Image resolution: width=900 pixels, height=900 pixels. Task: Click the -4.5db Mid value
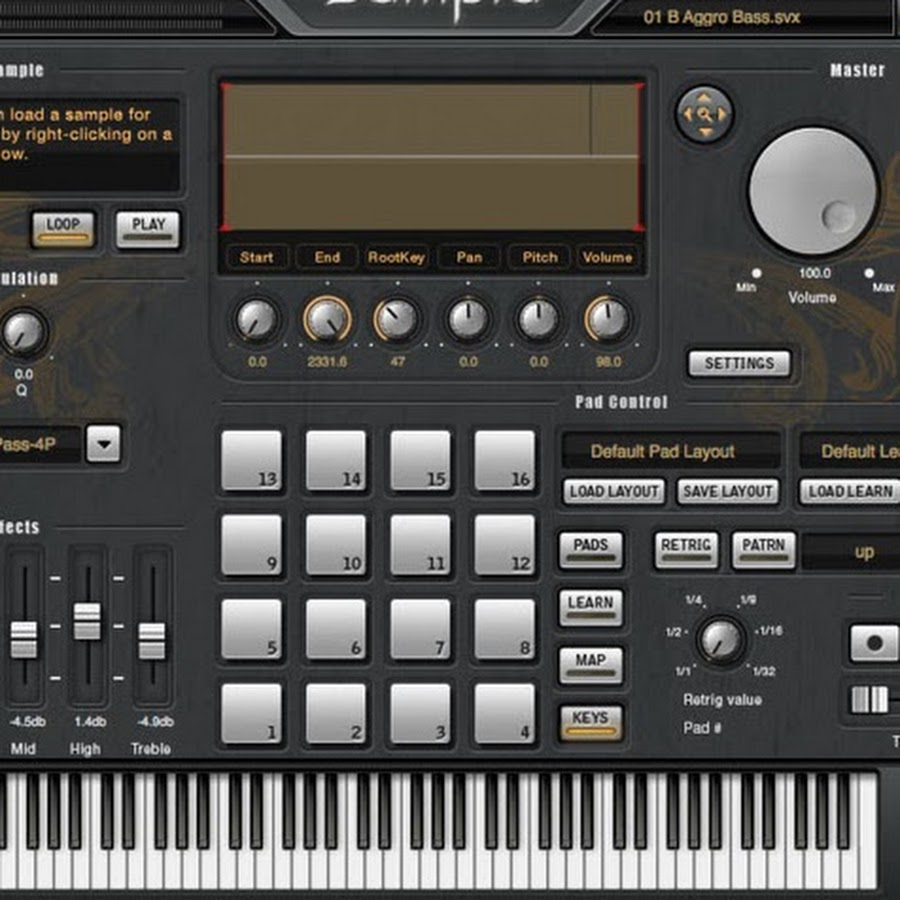click(27, 721)
